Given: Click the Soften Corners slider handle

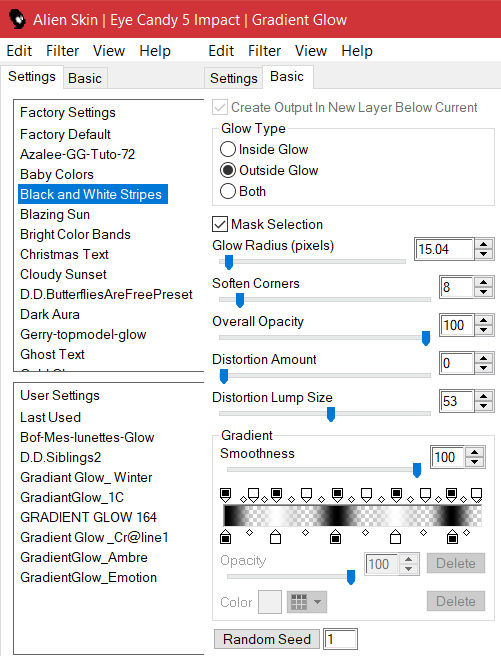Looking at the screenshot, I should (x=240, y=300).
